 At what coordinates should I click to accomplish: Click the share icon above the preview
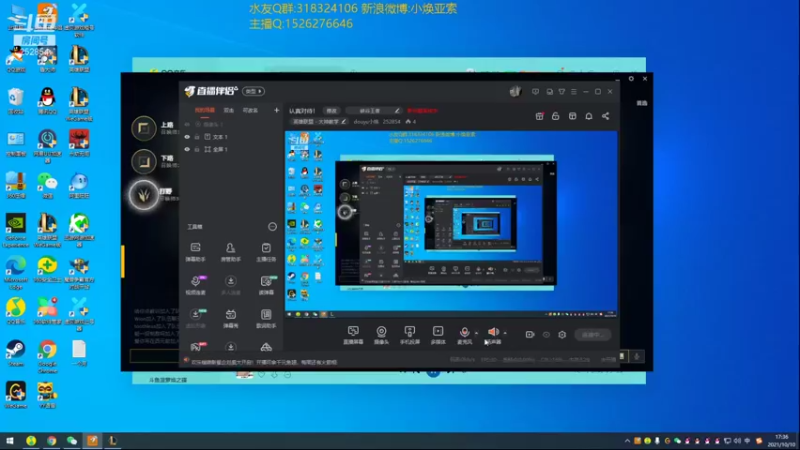click(605, 116)
